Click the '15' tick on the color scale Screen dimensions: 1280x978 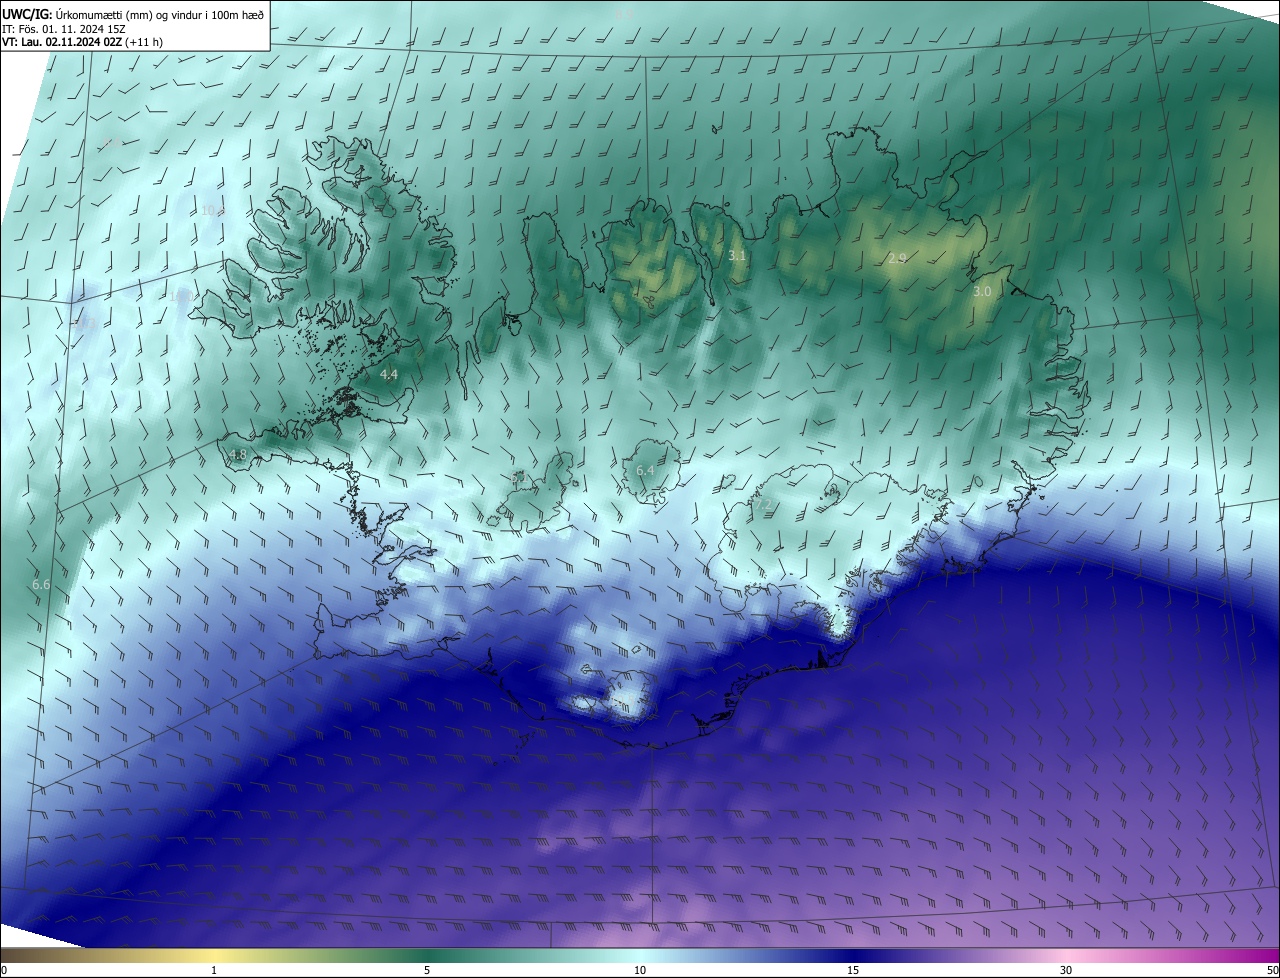click(x=853, y=970)
